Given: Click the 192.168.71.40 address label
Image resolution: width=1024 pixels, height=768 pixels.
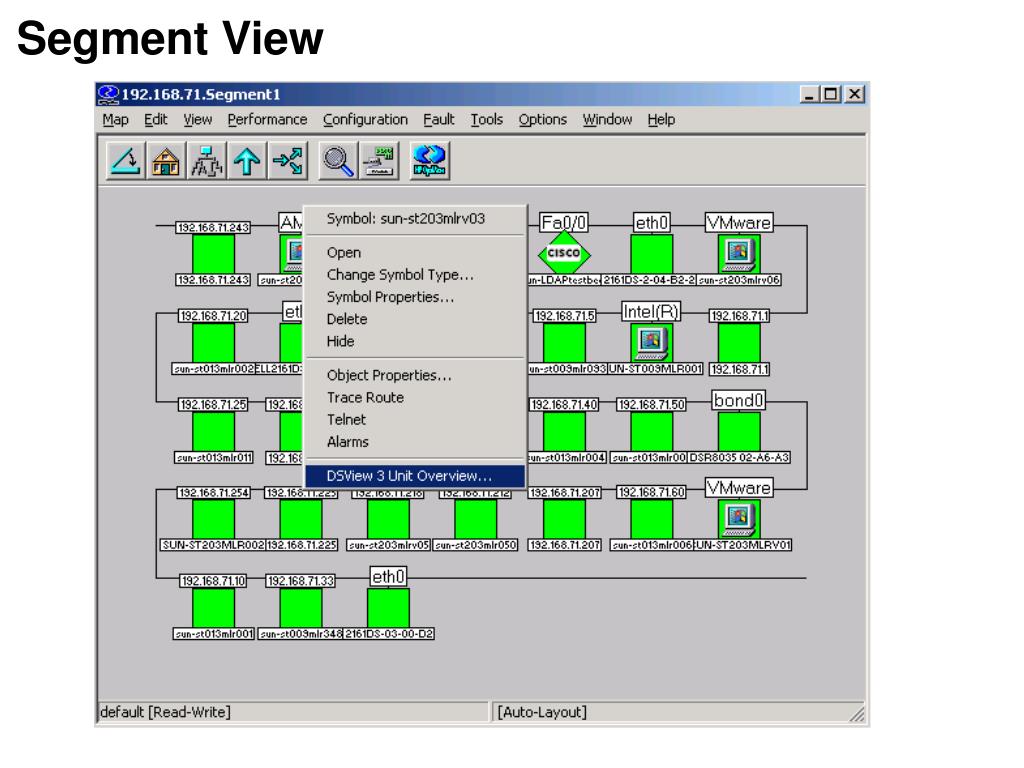Looking at the screenshot, I should (564, 405).
